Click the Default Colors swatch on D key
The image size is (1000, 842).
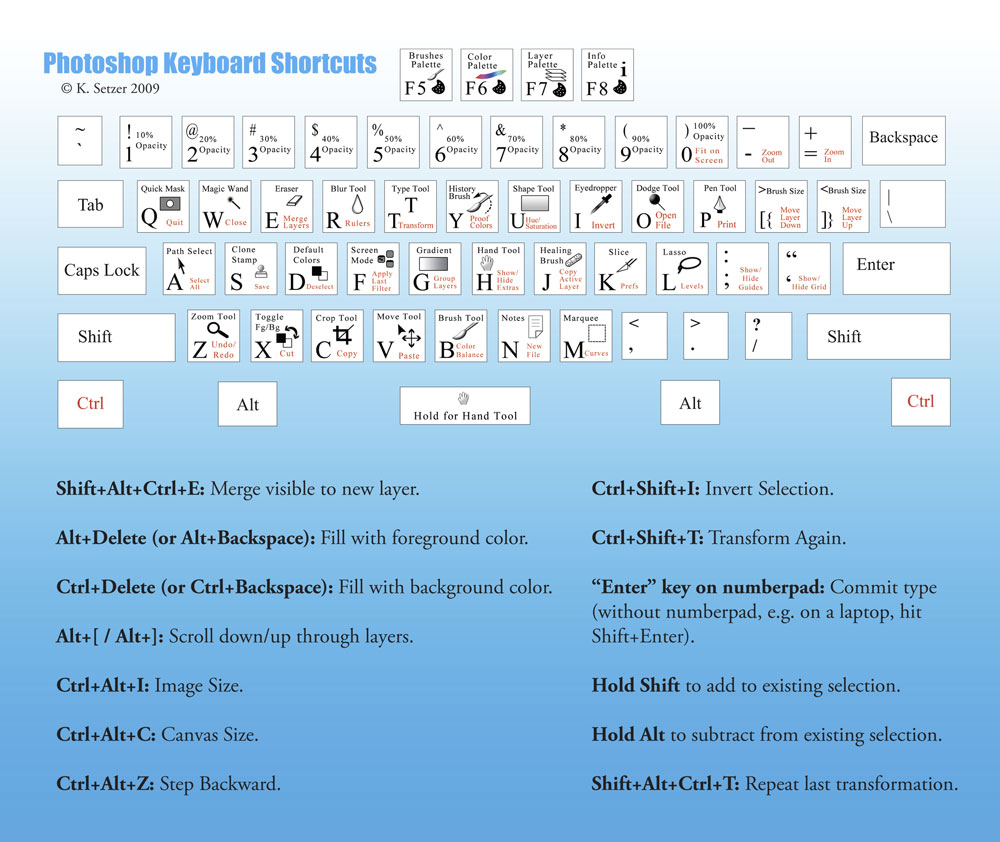(x=320, y=271)
